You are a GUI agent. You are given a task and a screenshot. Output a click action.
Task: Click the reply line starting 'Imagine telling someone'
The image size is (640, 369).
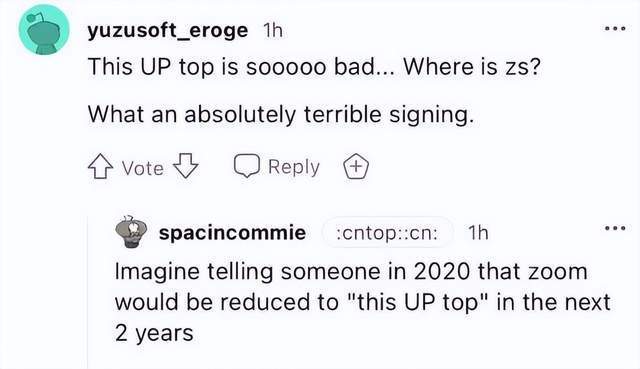pos(351,271)
